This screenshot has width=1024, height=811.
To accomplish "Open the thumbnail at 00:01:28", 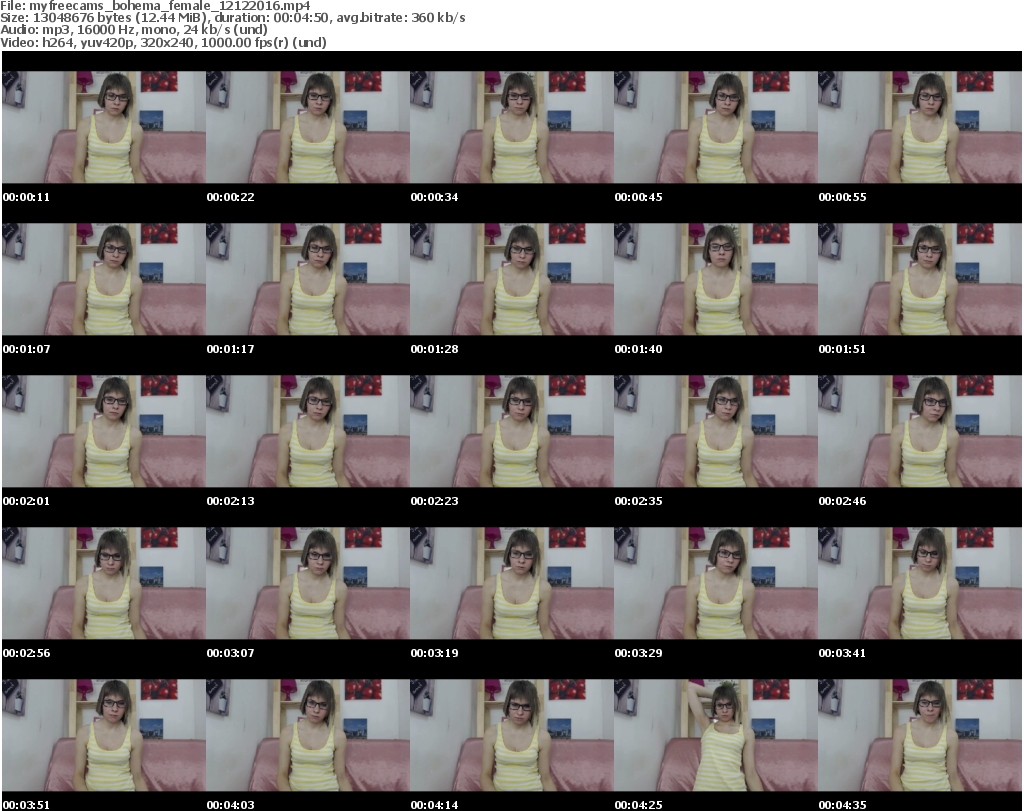I will click(x=511, y=279).
